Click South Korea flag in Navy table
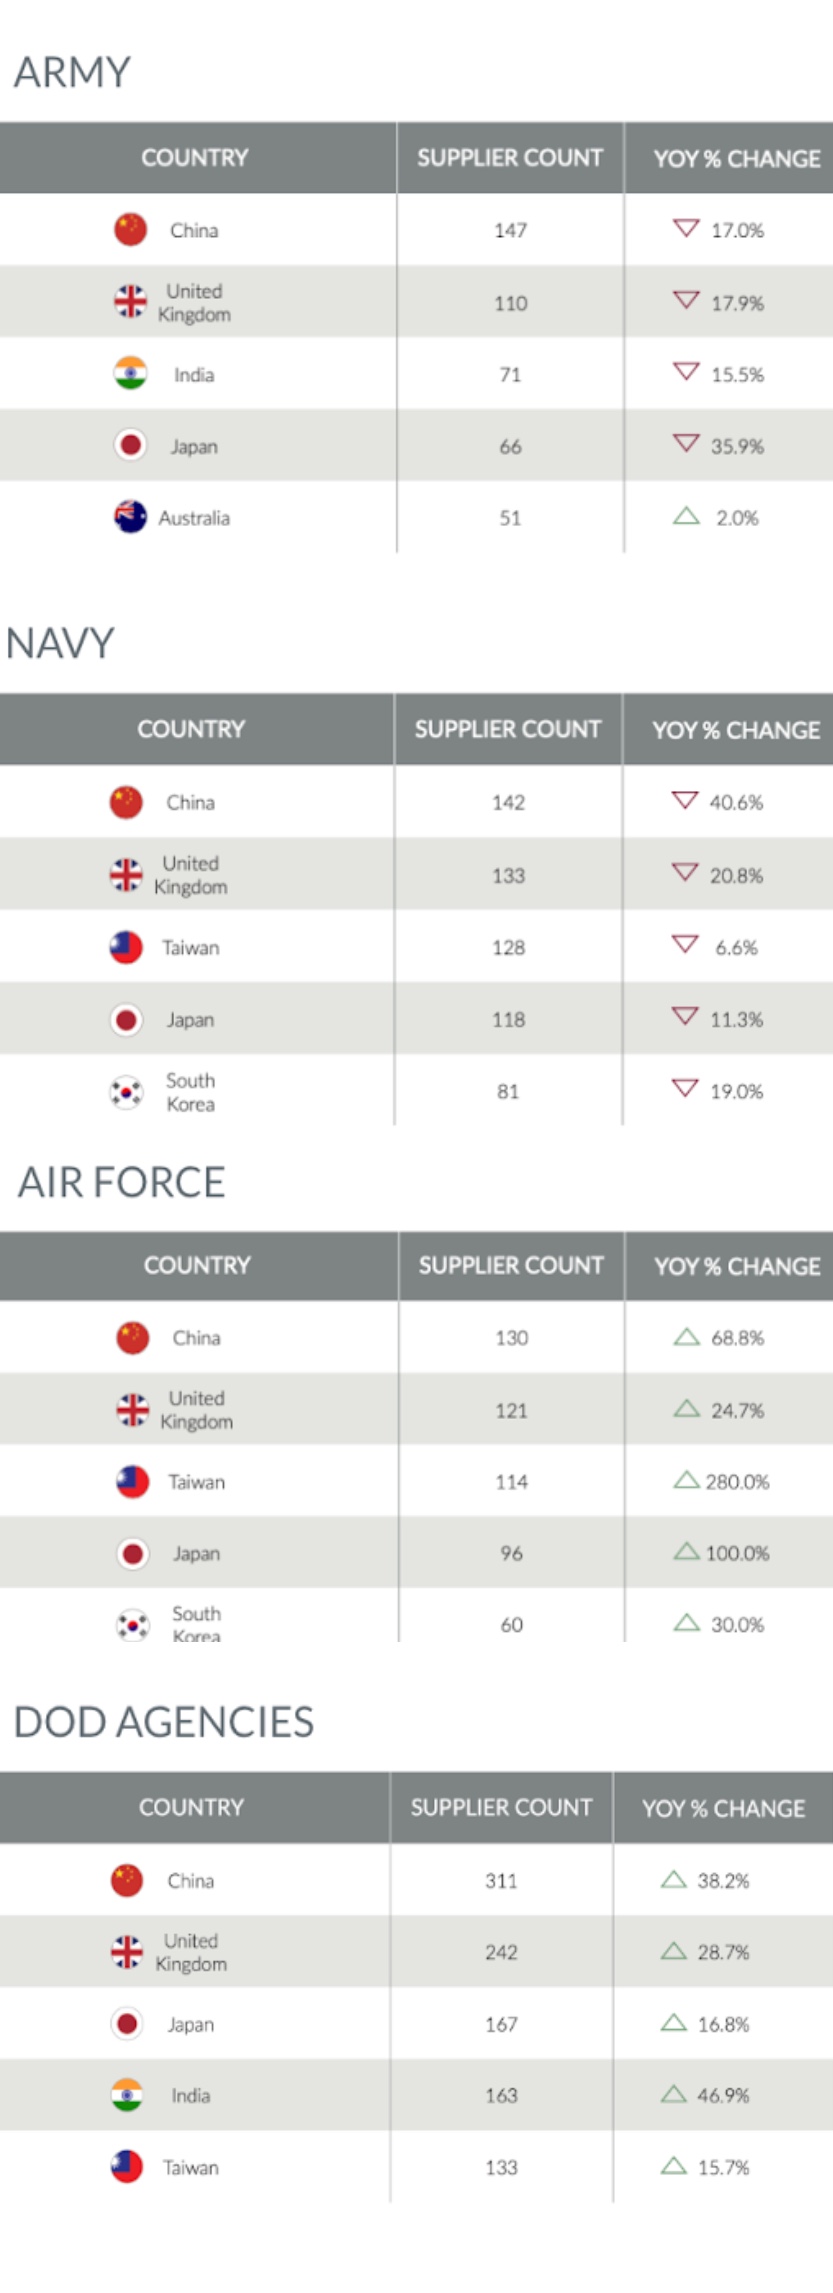 tap(126, 1092)
